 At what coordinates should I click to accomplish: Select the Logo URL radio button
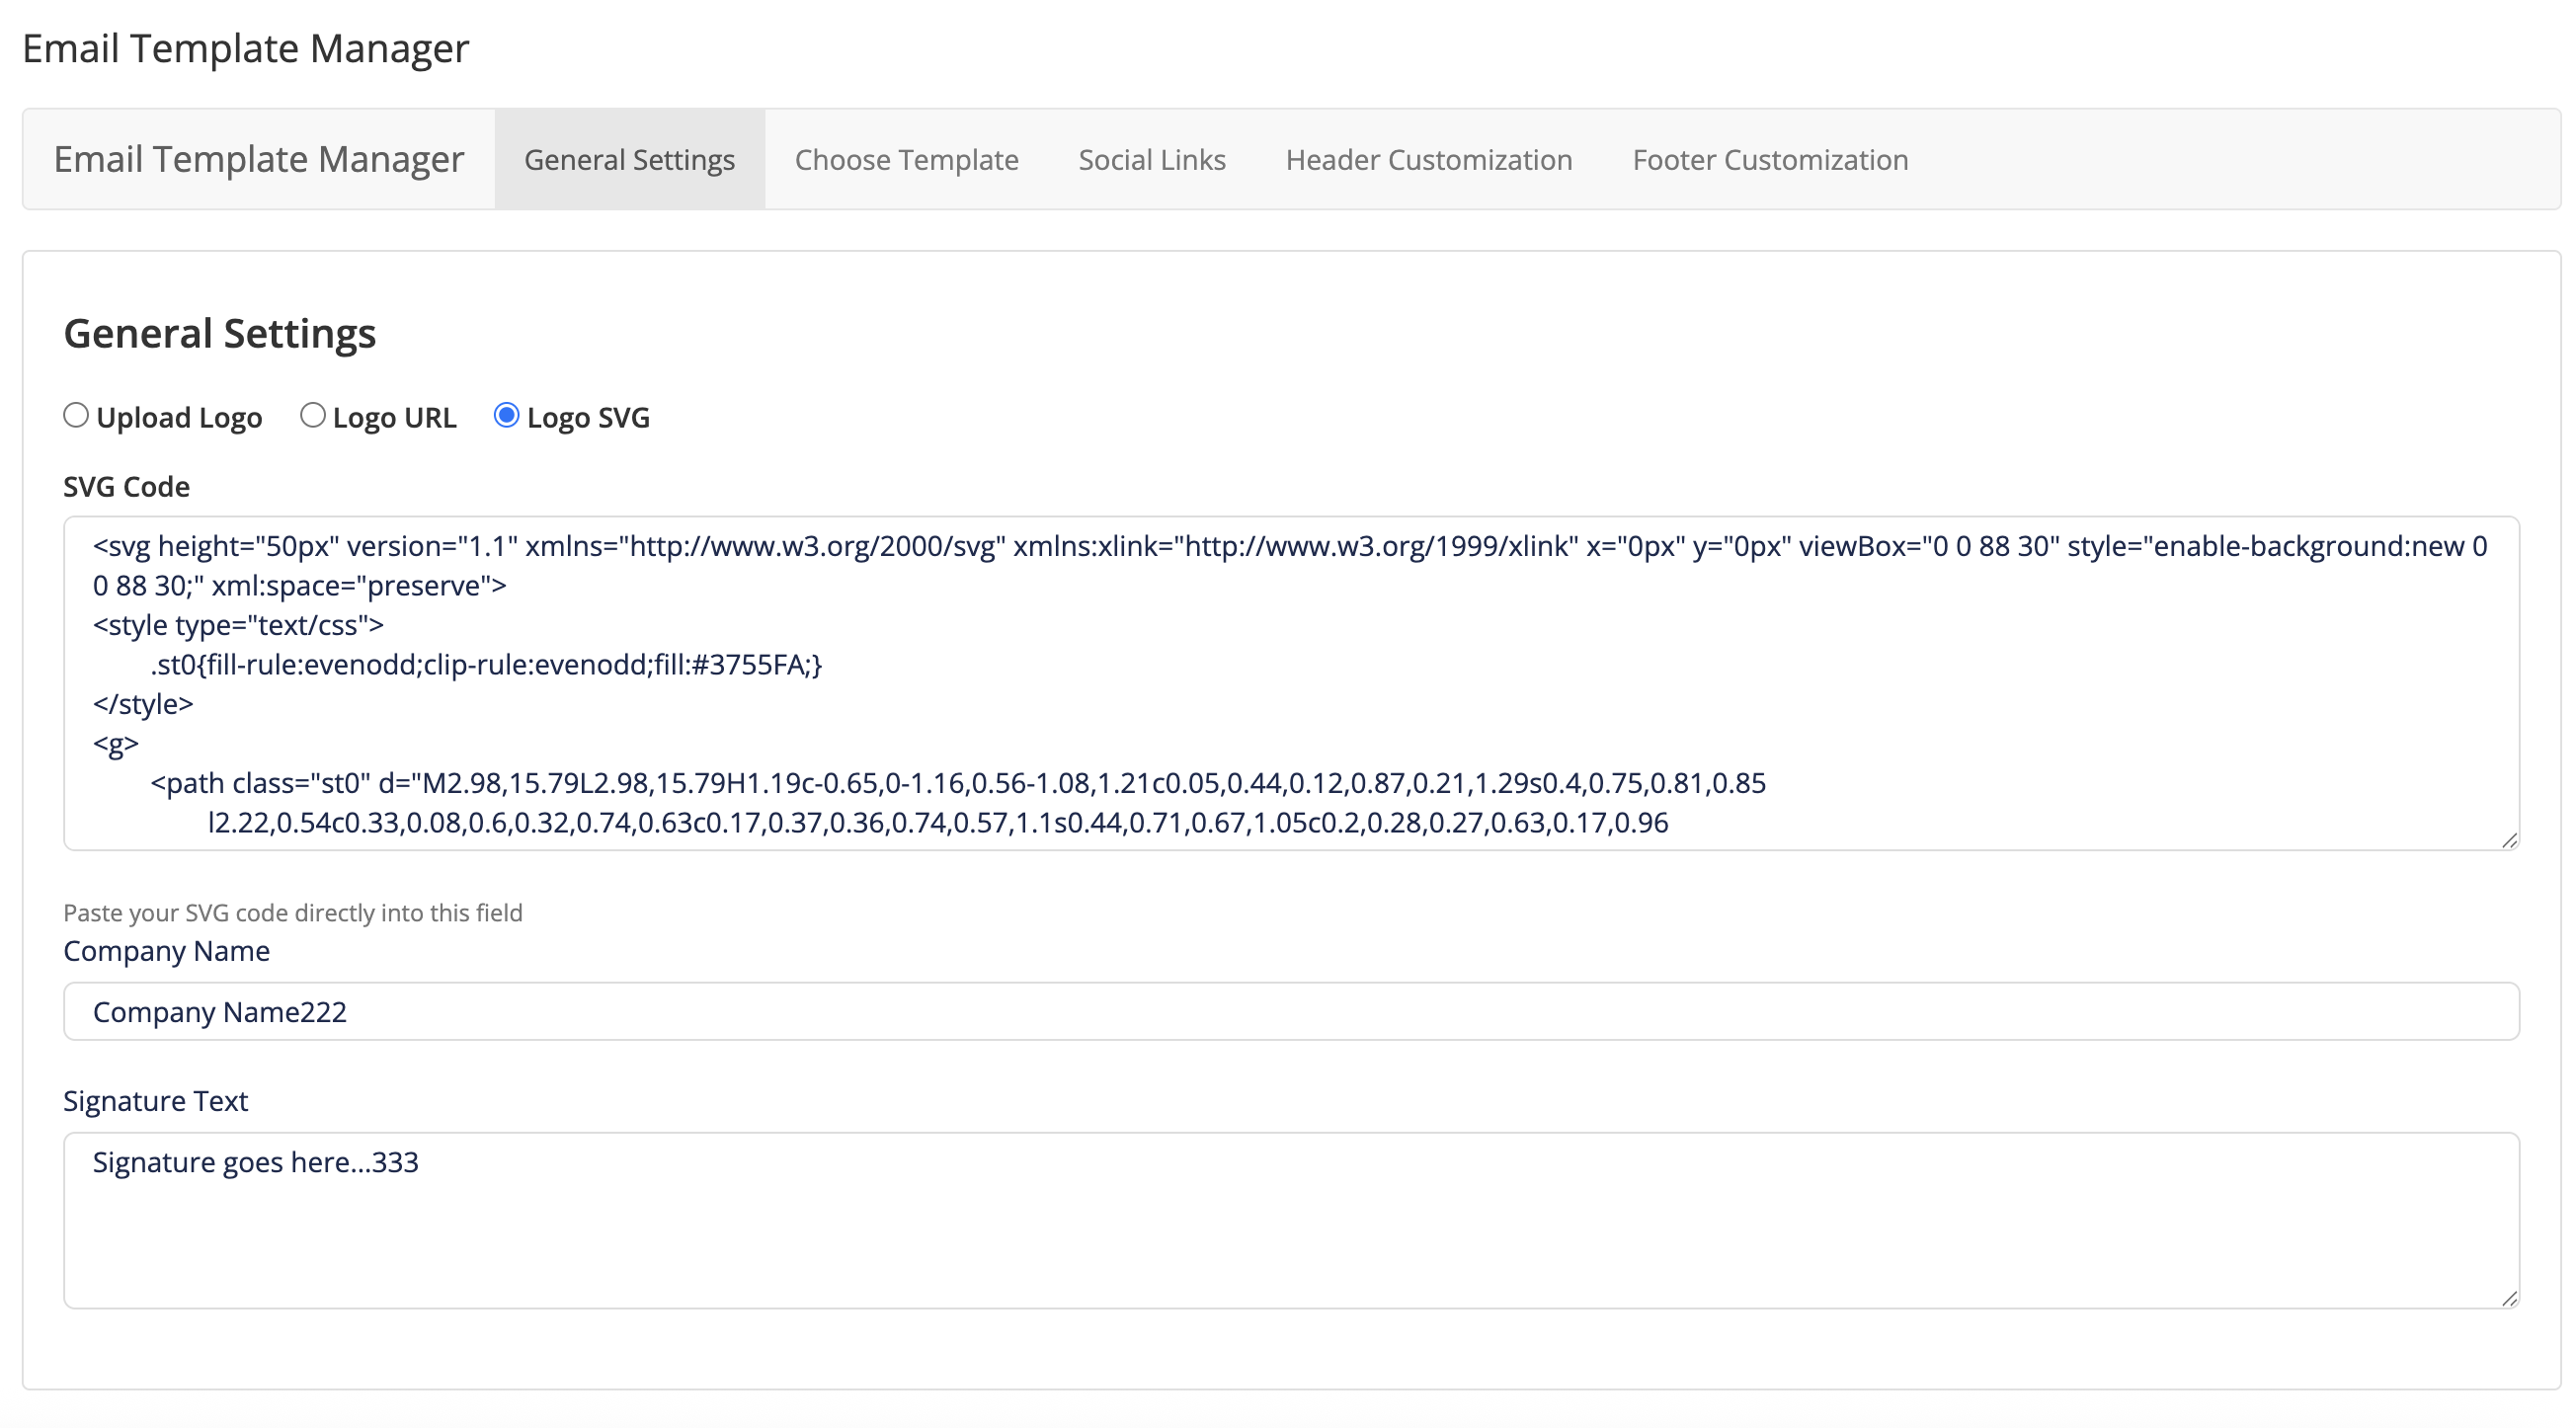312,416
